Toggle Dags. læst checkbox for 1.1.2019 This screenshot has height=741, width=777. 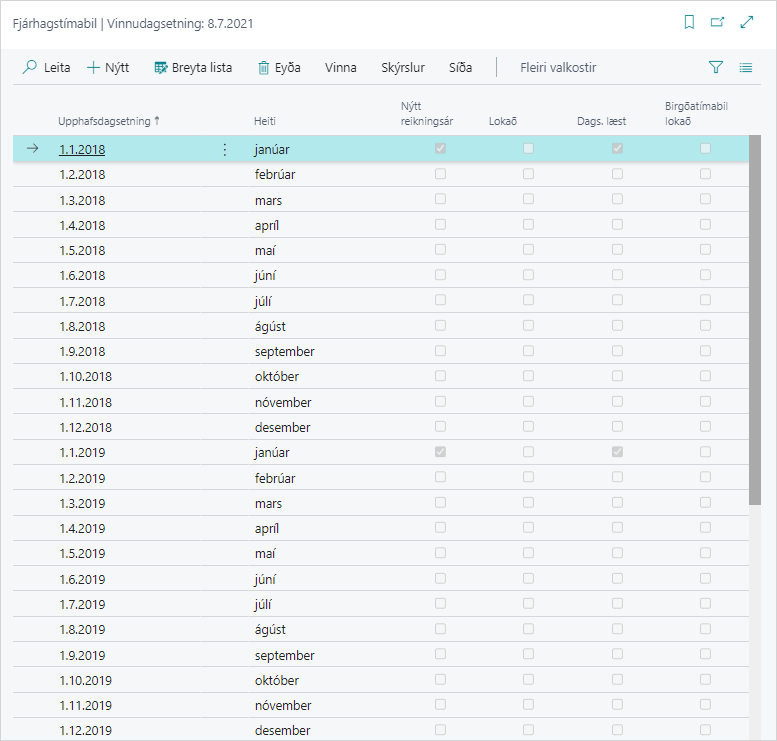point(617,452)
